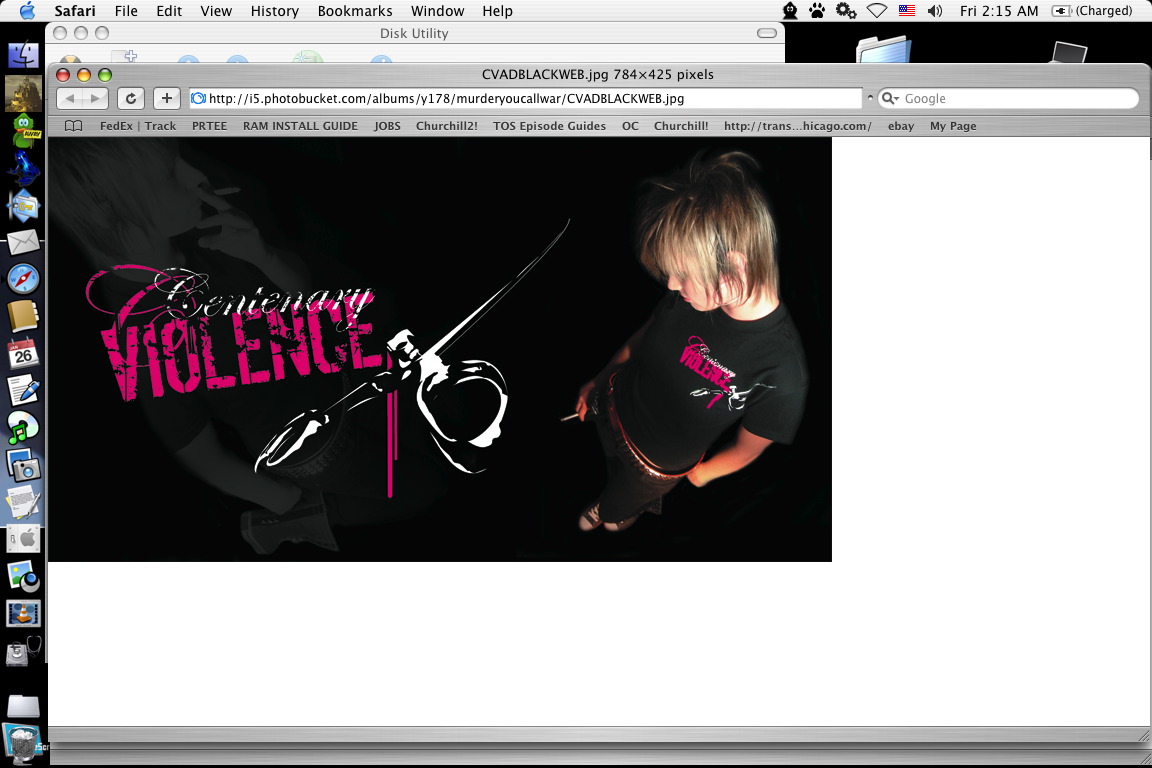Image resolution: width=1152 pixels, height=768 pixels.
Task: Click the Safari compass Dock icon
Action: (24, 279)
